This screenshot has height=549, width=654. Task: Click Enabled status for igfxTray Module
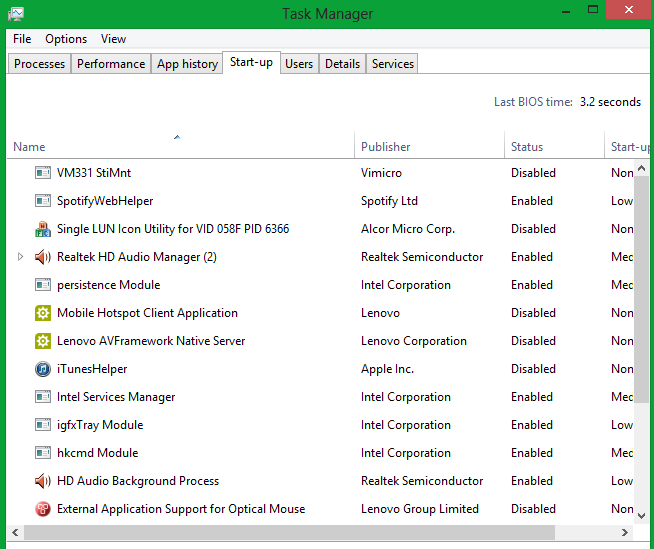(532, 425)
